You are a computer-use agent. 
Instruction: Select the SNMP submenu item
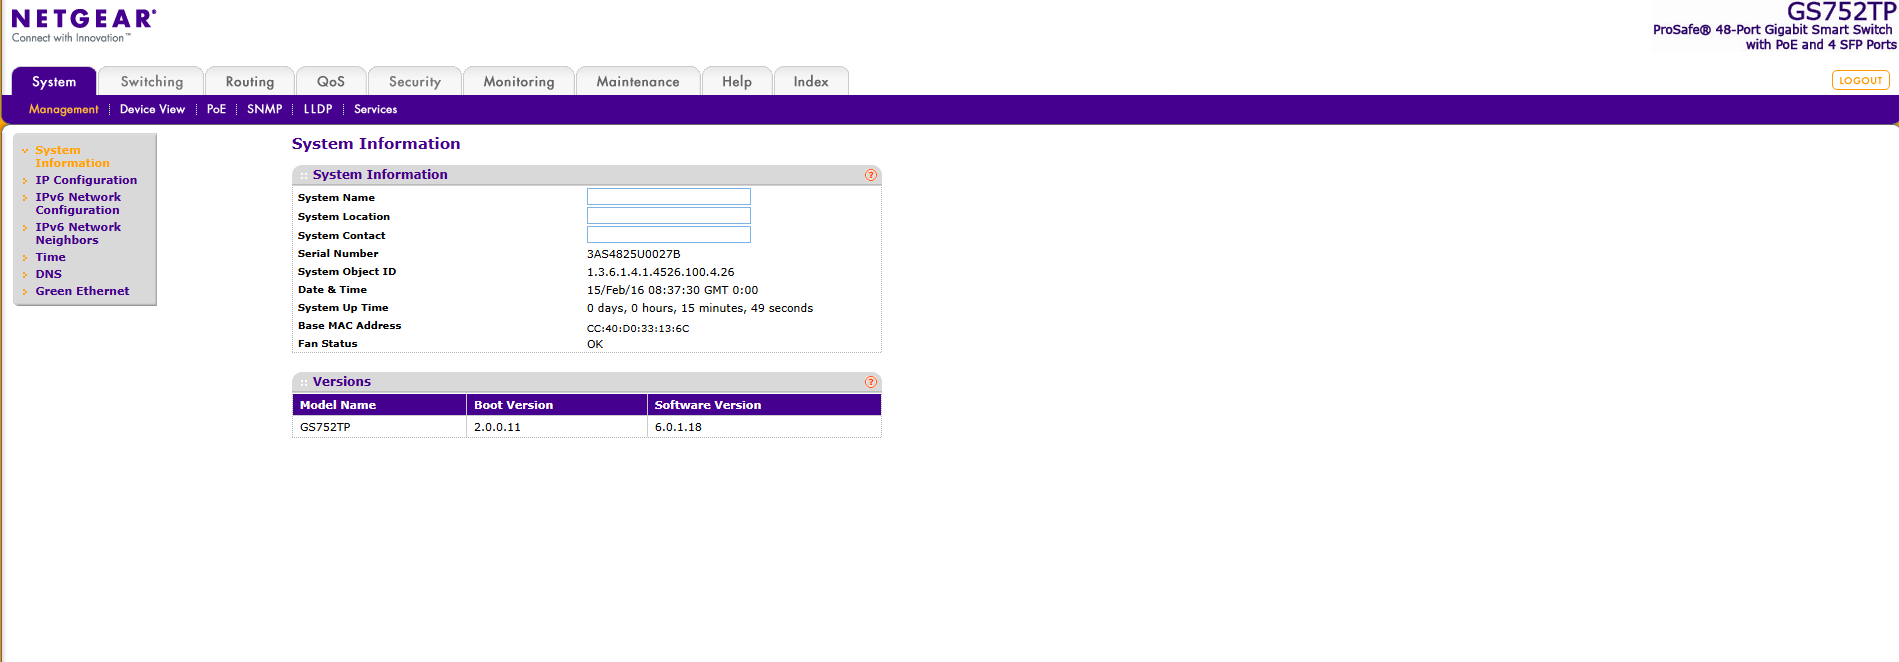(x=264, y=109)
